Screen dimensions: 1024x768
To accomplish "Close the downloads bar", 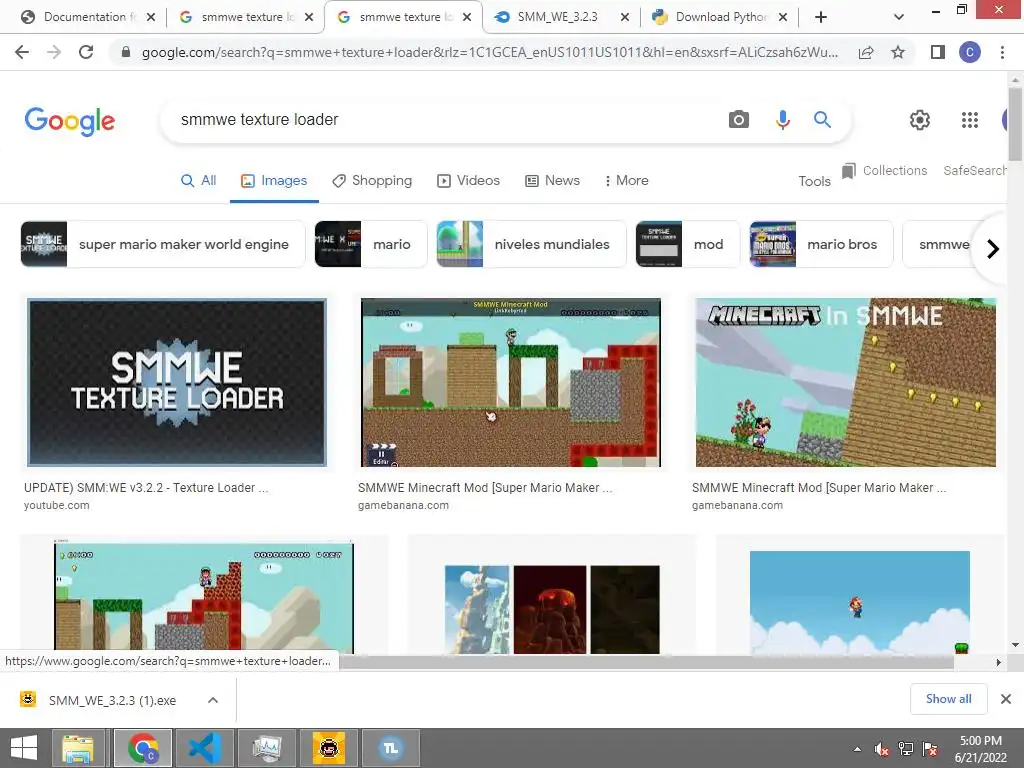I will [1006, 699].
